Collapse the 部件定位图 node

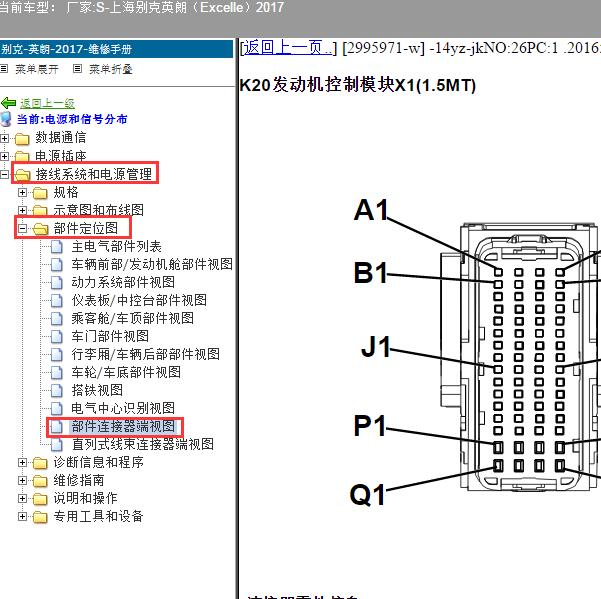click(x=22, y=229)
